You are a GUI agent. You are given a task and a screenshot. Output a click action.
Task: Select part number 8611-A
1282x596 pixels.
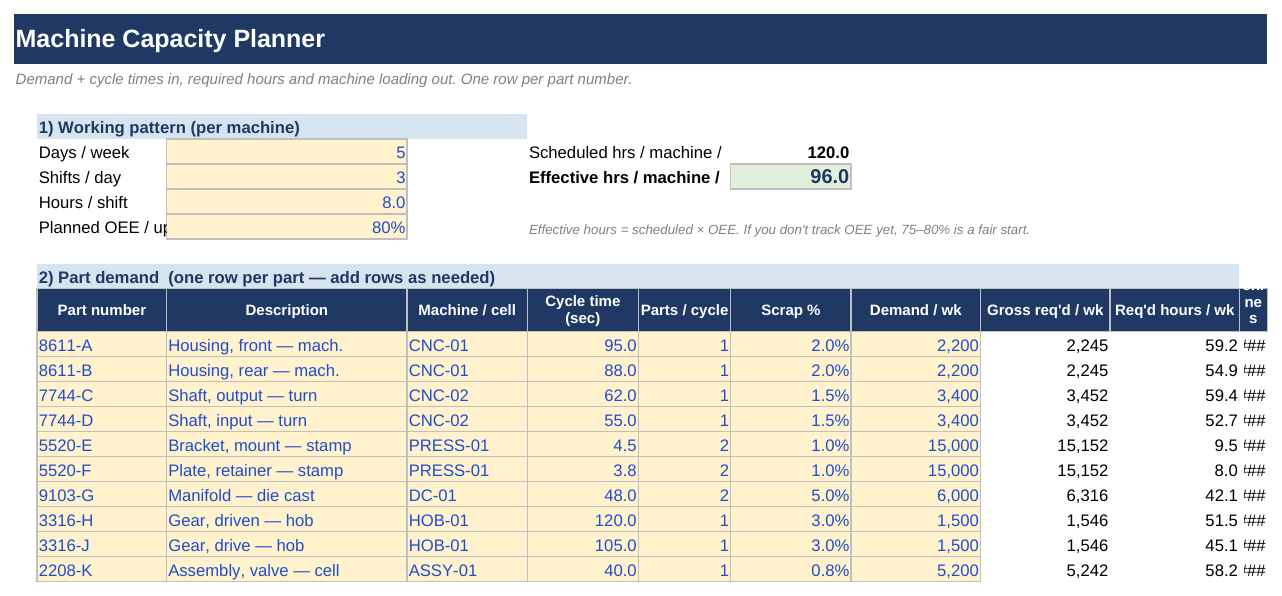tap(102, 345)
